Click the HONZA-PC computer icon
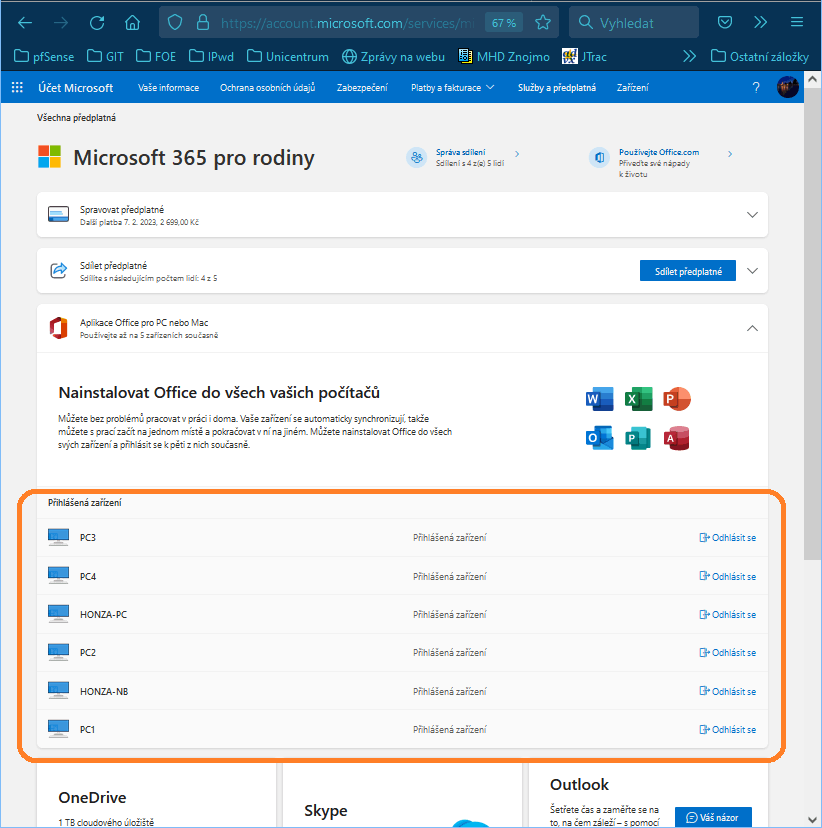The width and height of the screenshot is (822, 828). pos(58,614)
